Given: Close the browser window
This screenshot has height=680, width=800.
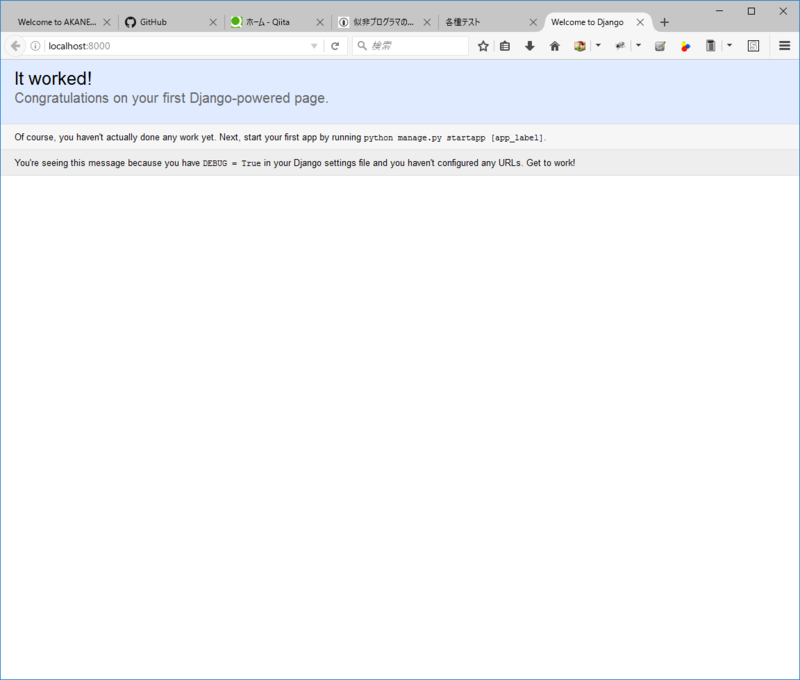Looking at the screenshot, I should tap(783, 11).
